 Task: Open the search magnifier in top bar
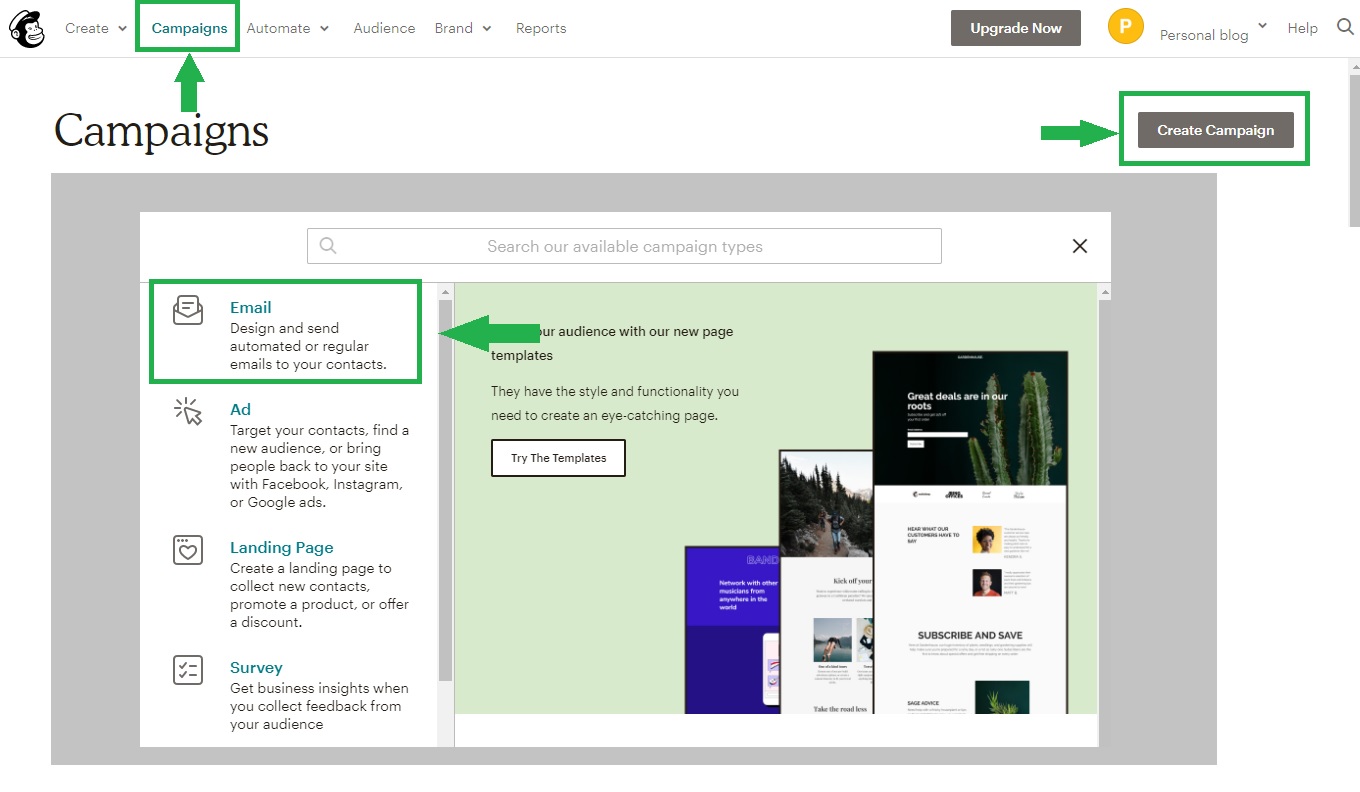(x=1345, y=27)
